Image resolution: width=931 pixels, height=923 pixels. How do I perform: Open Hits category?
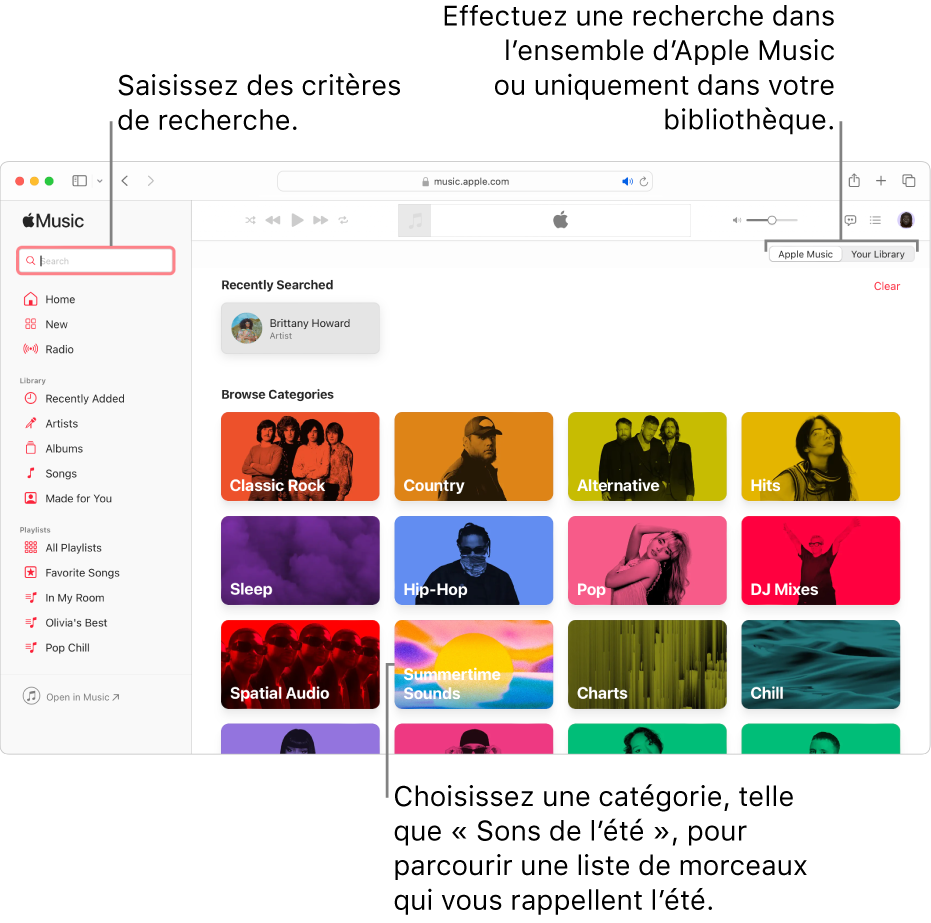(x=821, y=456)
